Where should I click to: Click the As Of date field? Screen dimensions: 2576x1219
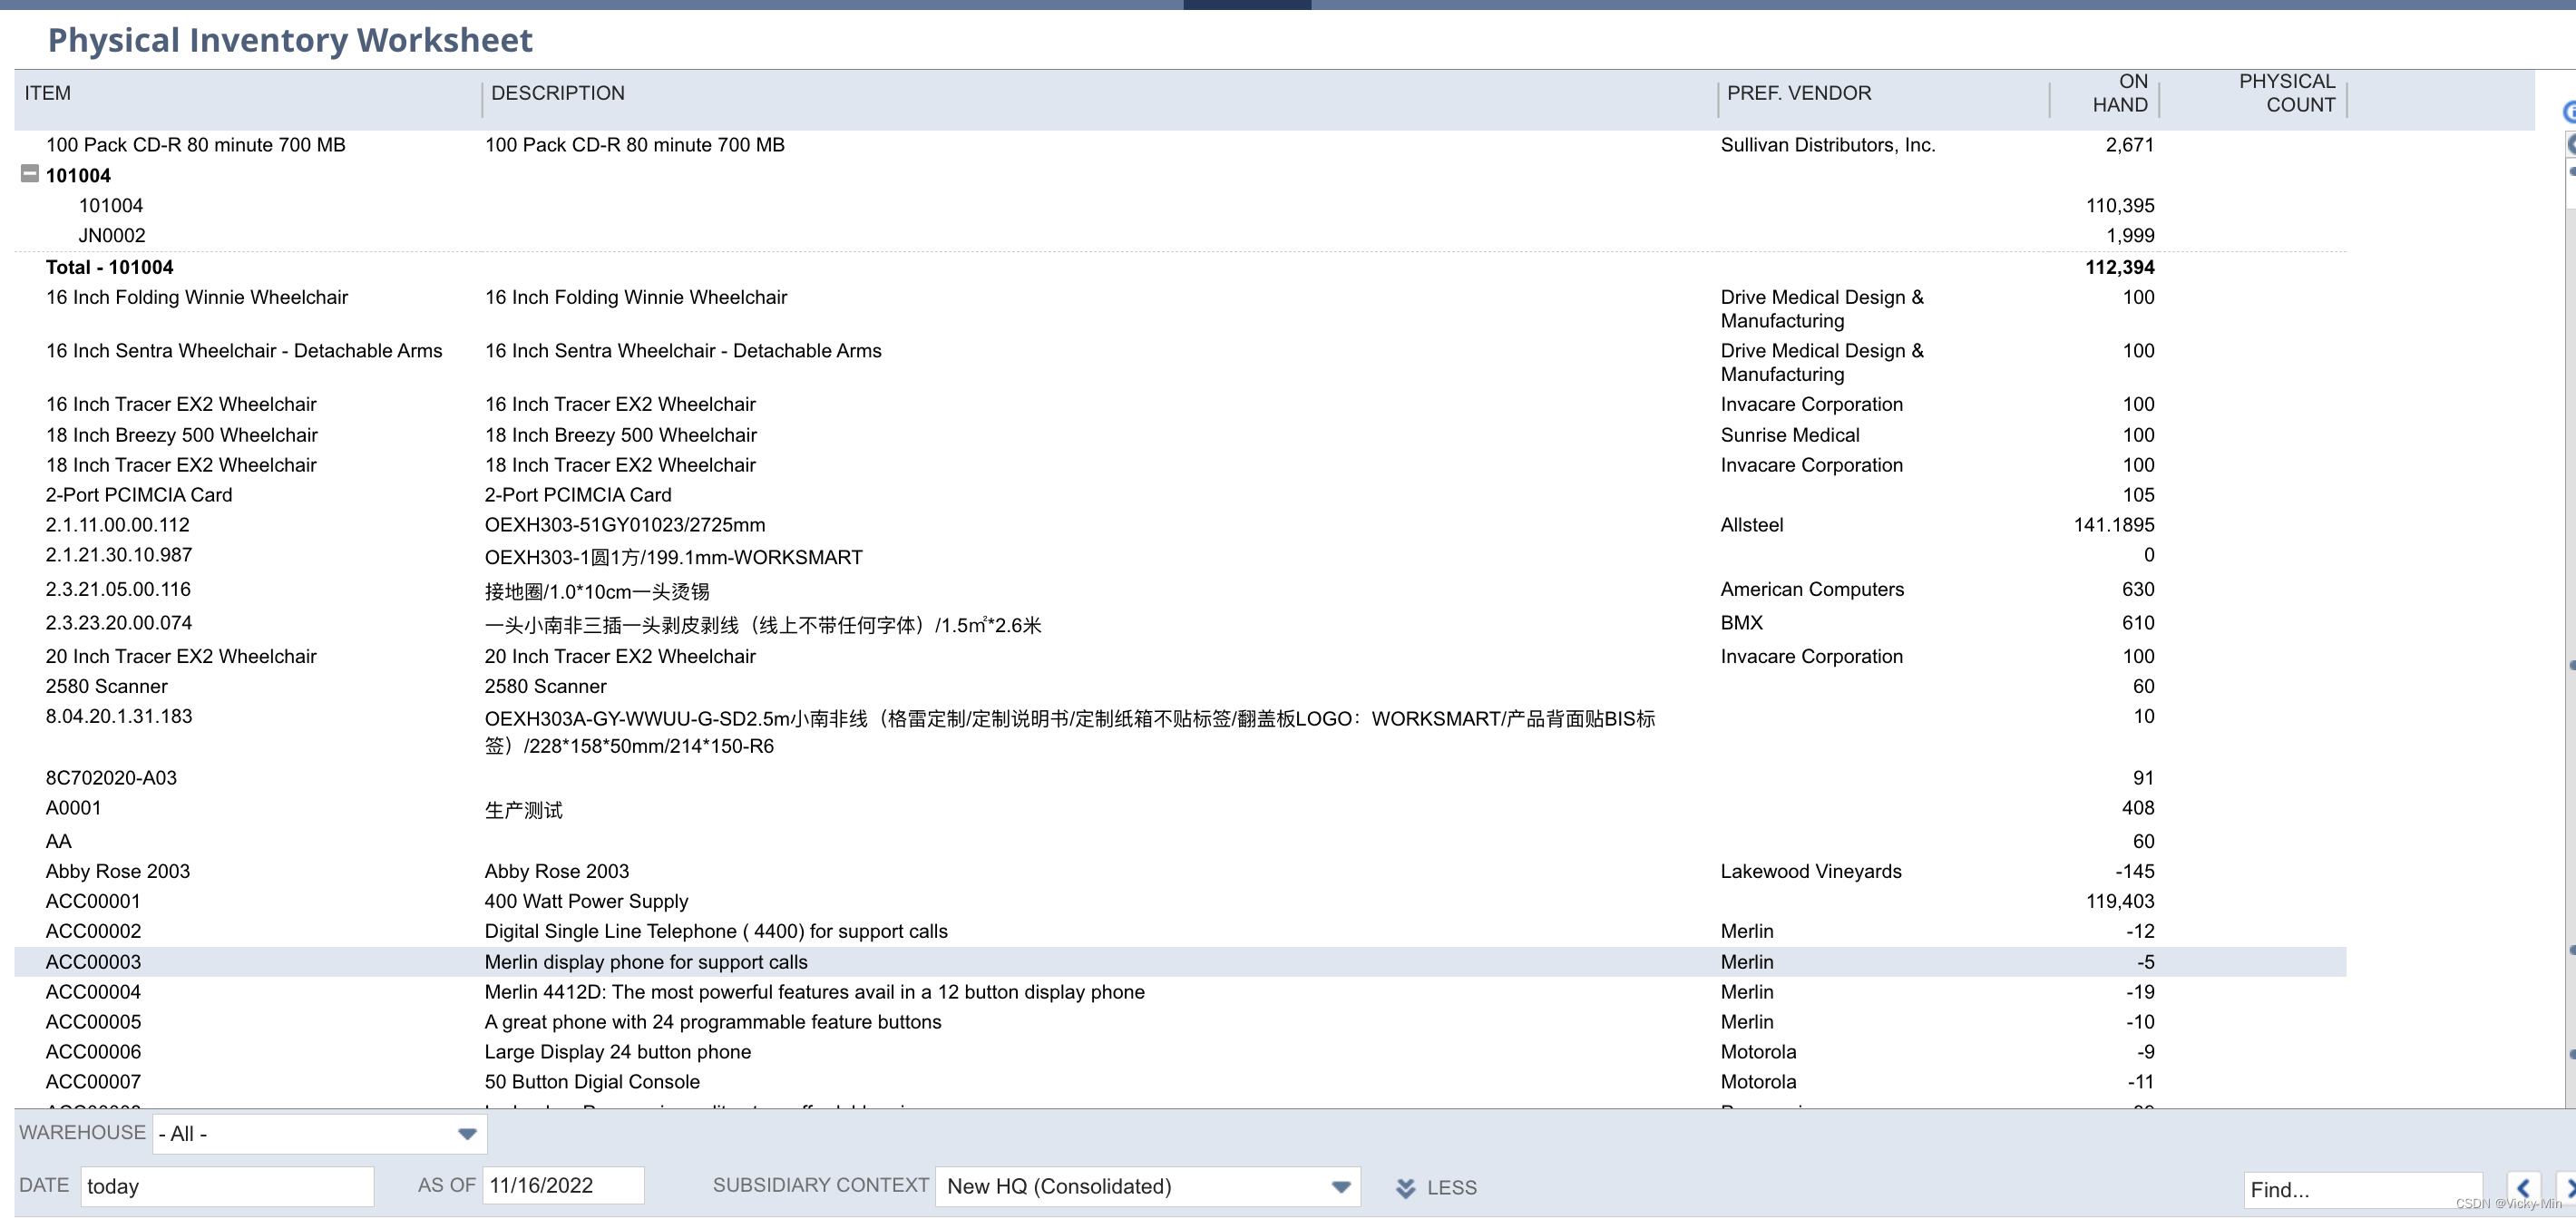point(562,1185)
